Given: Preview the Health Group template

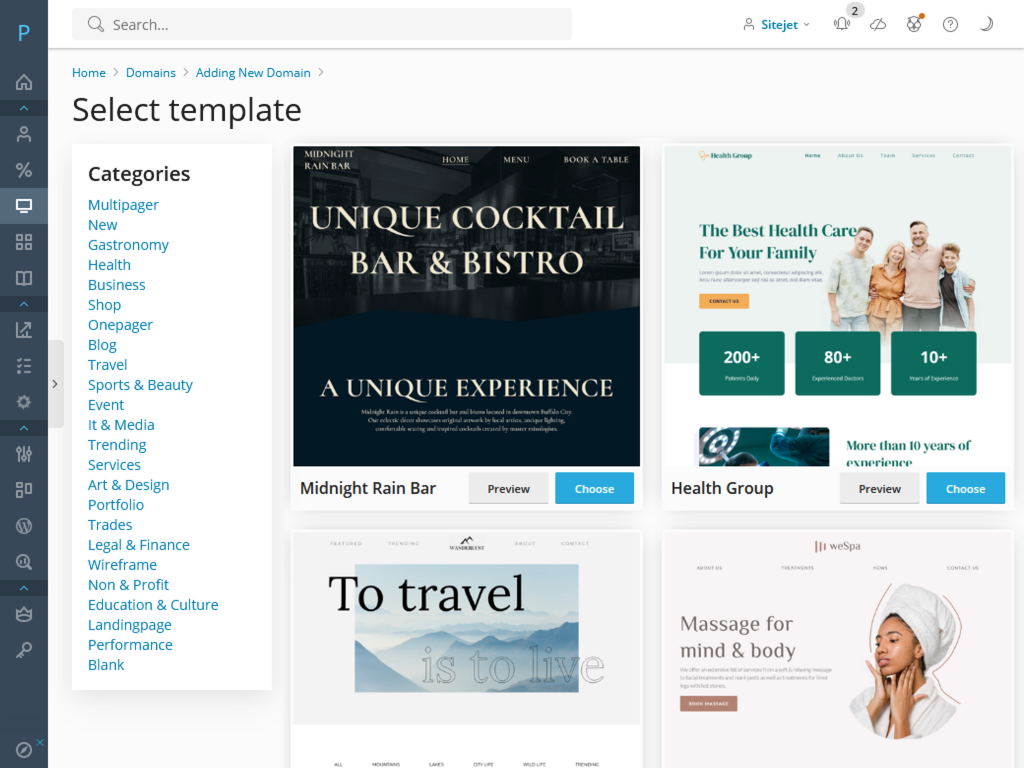Looking at the screenshot, I should coord(879,489).
